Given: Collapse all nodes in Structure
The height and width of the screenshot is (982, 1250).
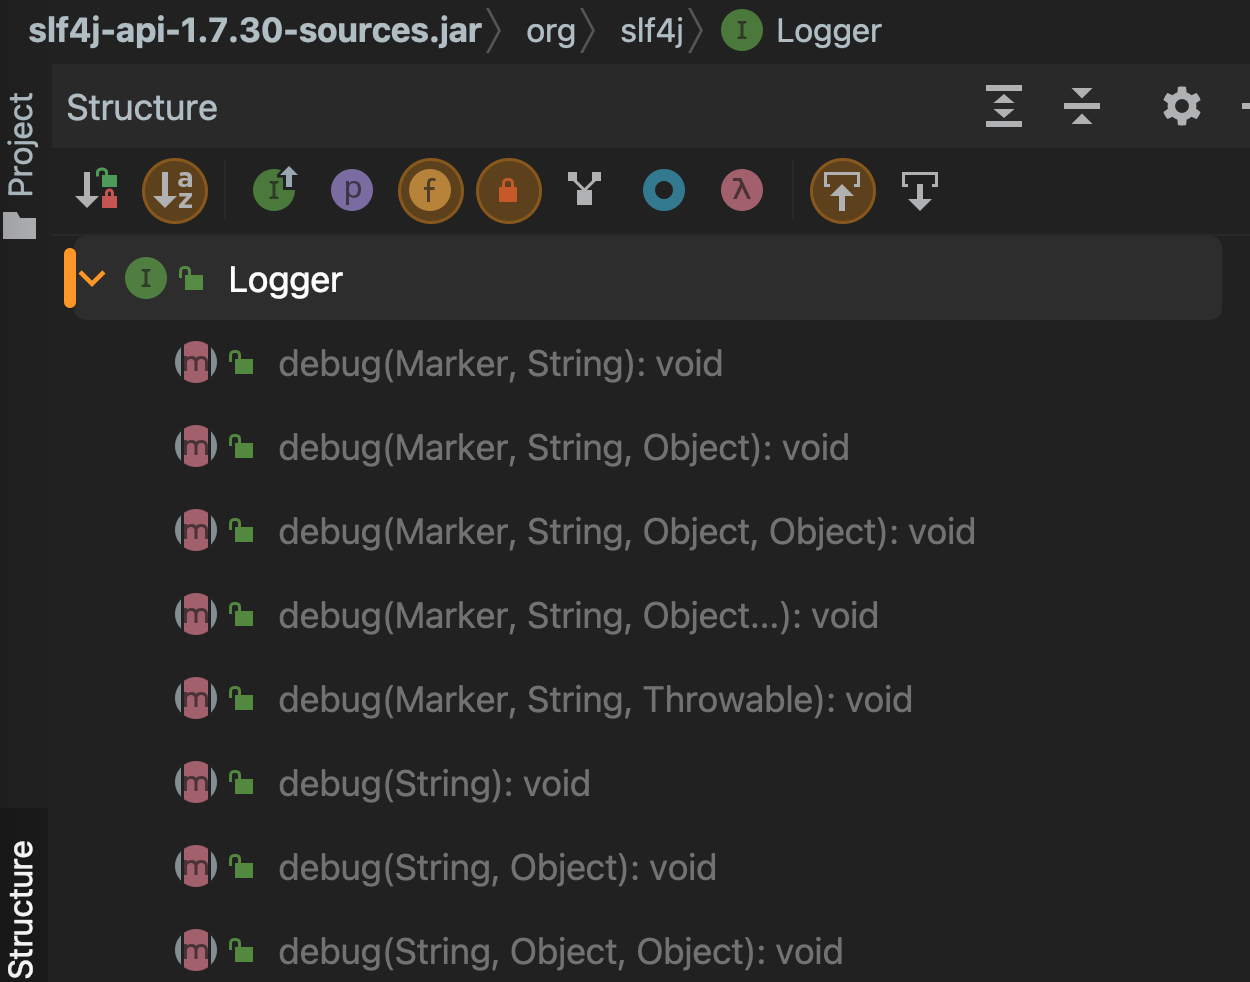Looking at the screenshot, I should point(1082,106).
